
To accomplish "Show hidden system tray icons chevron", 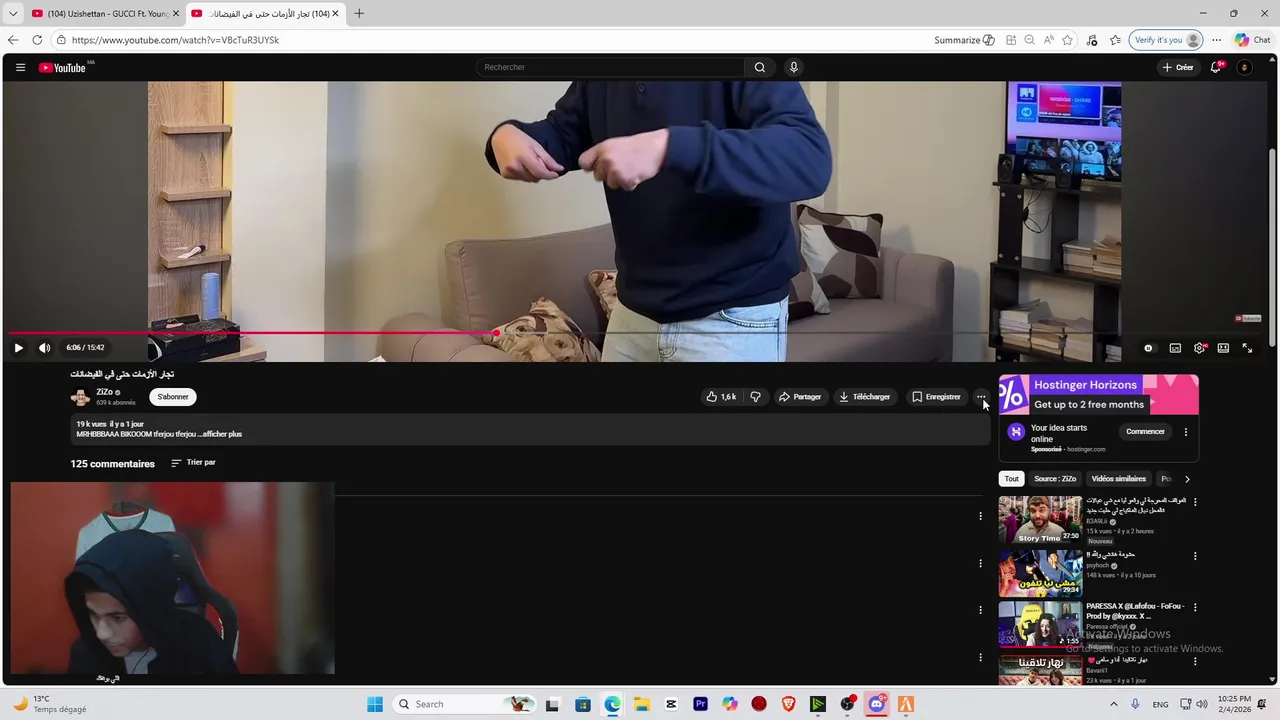I will (x=1113, y=704).
